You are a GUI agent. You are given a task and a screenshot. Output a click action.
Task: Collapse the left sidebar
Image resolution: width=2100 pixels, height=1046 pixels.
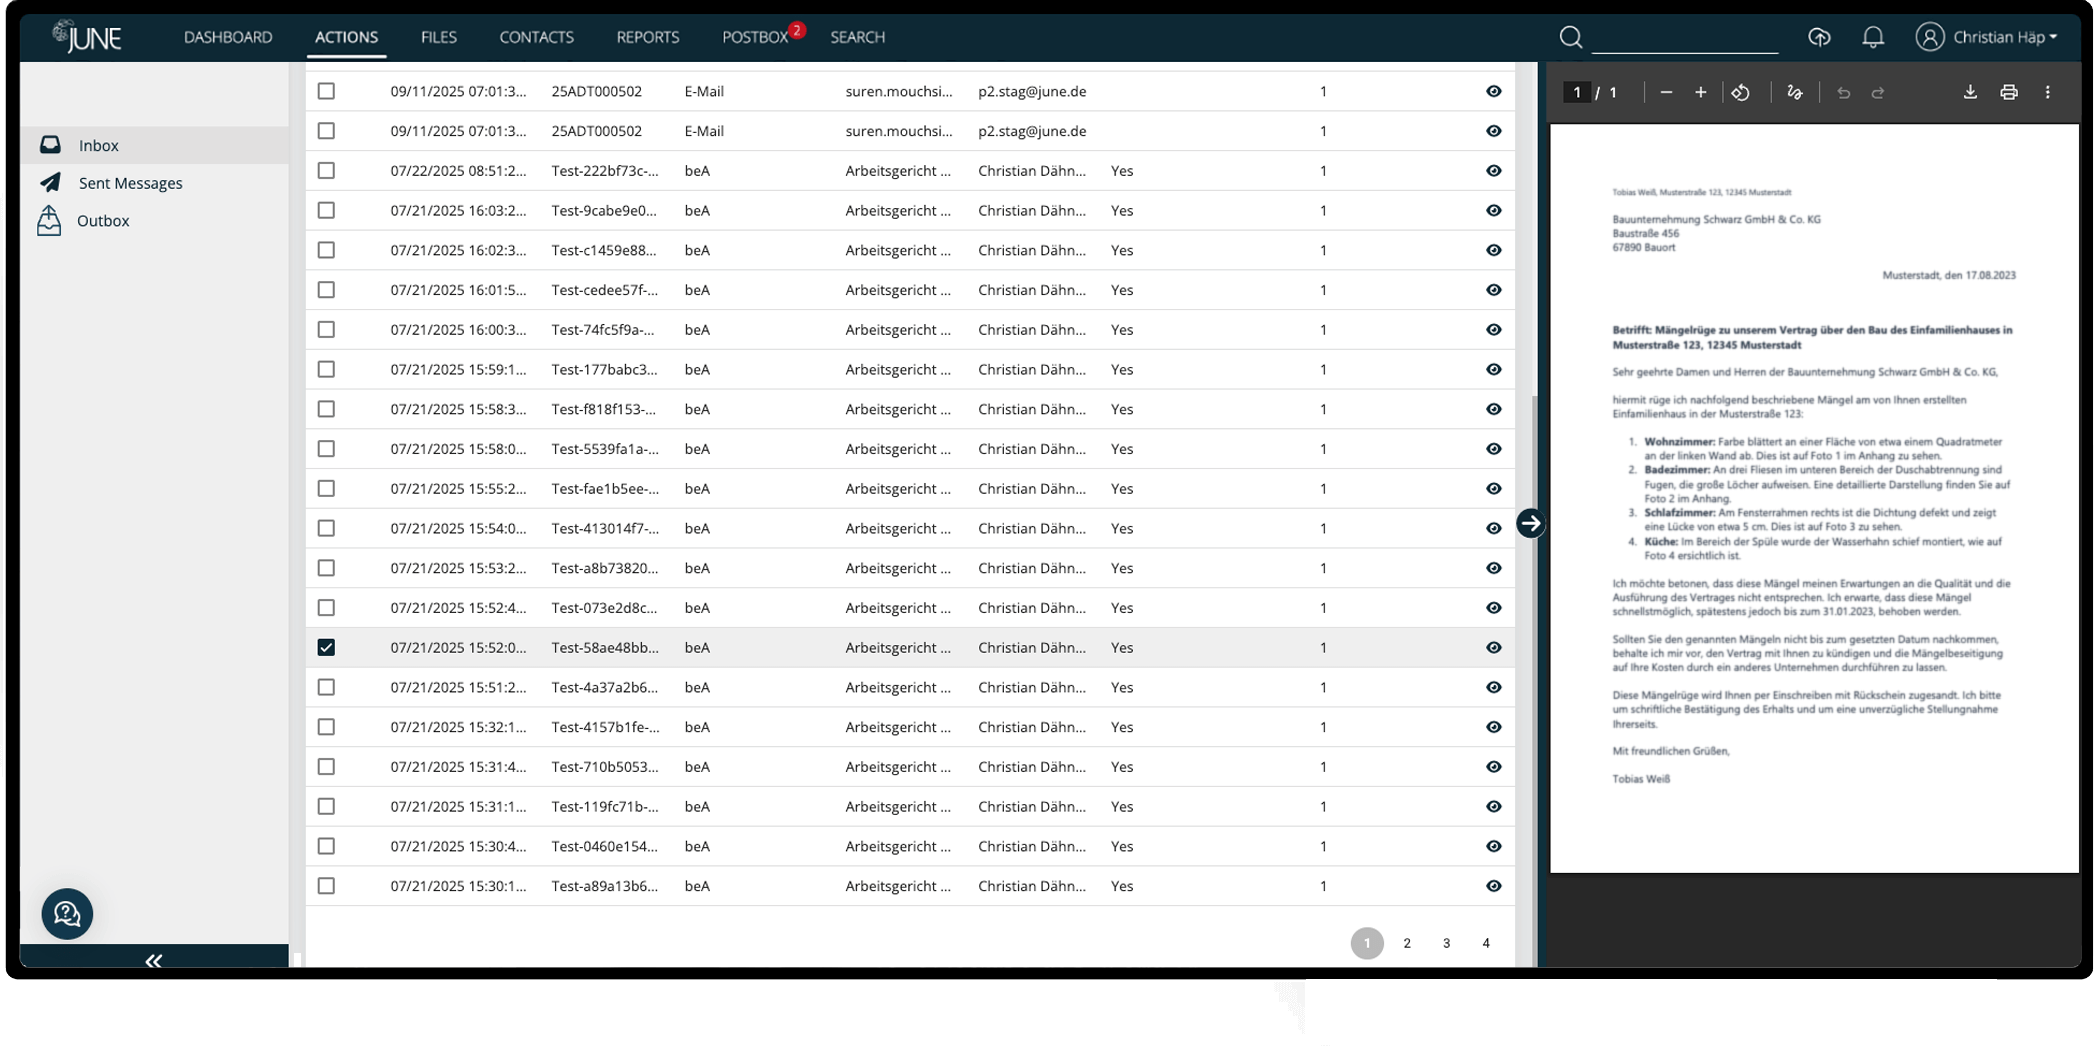[153, 960]
